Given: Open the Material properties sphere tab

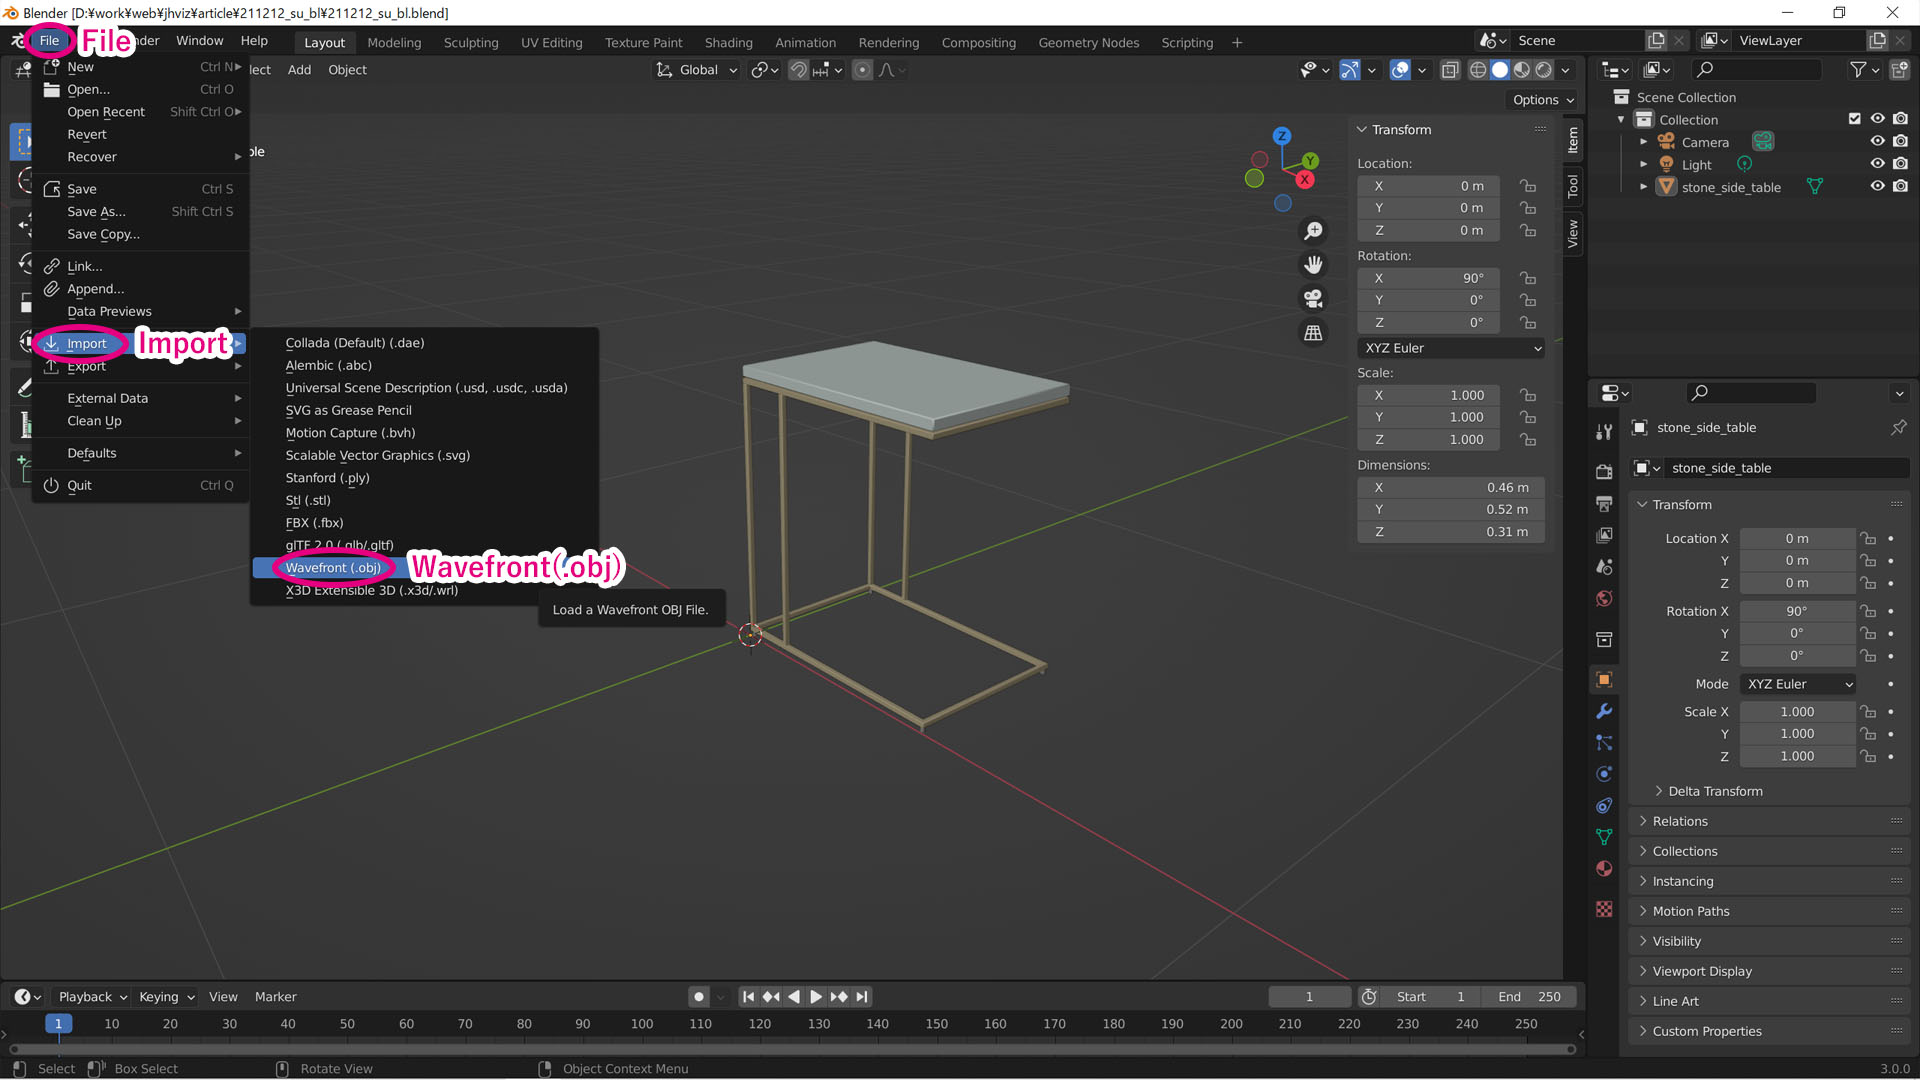Looking at the screenshot, I should (x=1604, y=868).
